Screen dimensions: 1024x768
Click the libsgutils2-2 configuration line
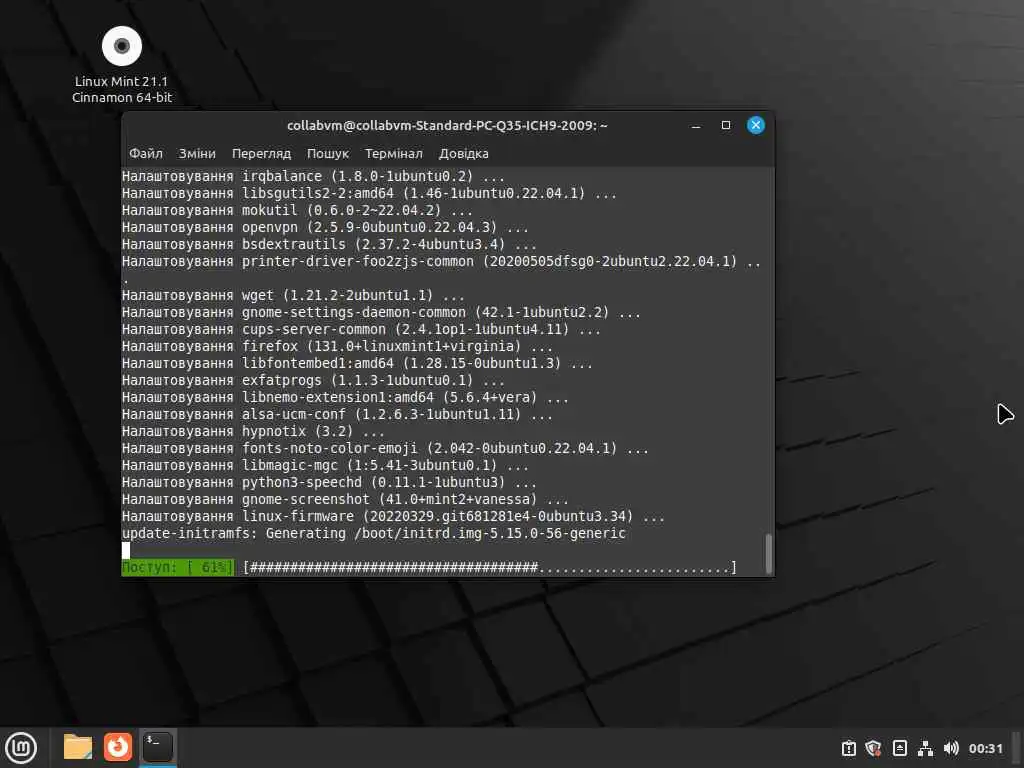coord(369,193)
